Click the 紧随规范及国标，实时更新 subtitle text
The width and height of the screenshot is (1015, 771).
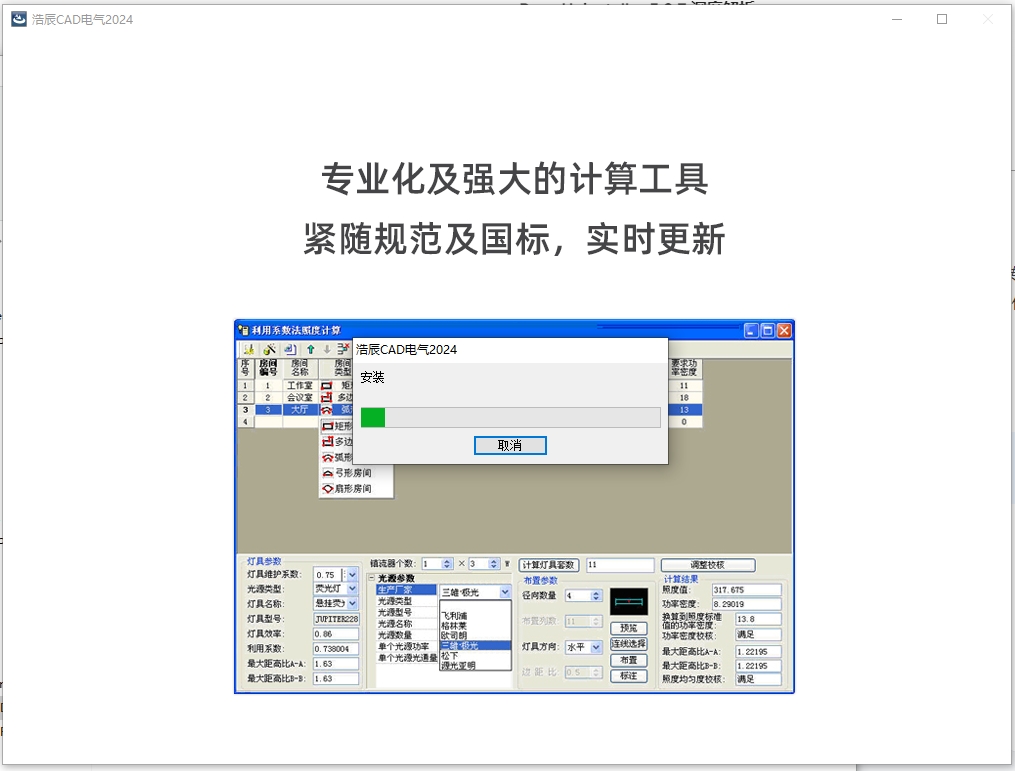[x=515, y=239]
